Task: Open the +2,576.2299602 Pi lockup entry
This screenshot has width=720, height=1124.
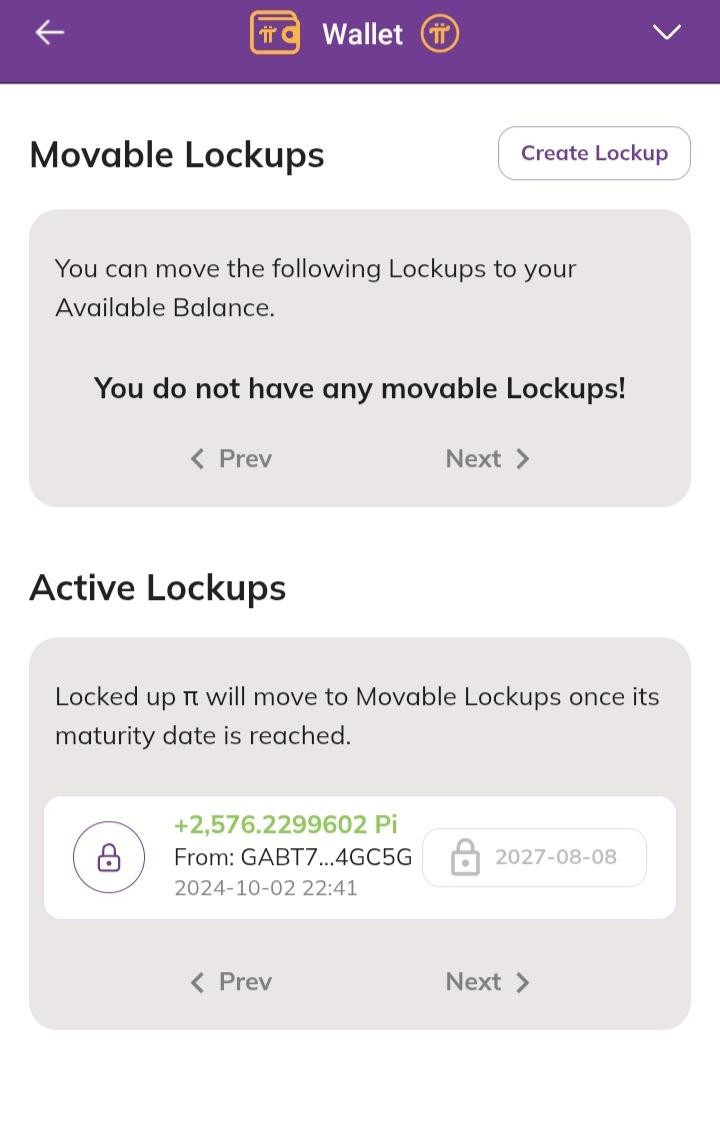Action: [x=285, y=825]
